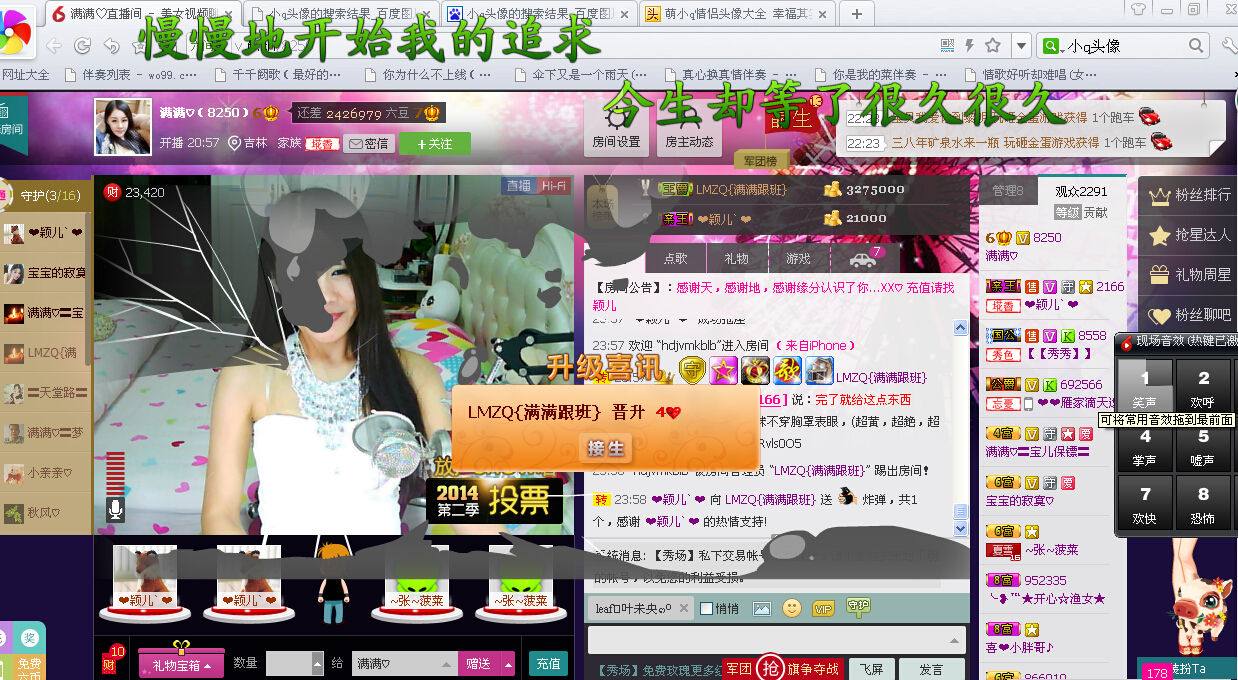Open the gift 数量 quantity dropdown

point(318,663)
